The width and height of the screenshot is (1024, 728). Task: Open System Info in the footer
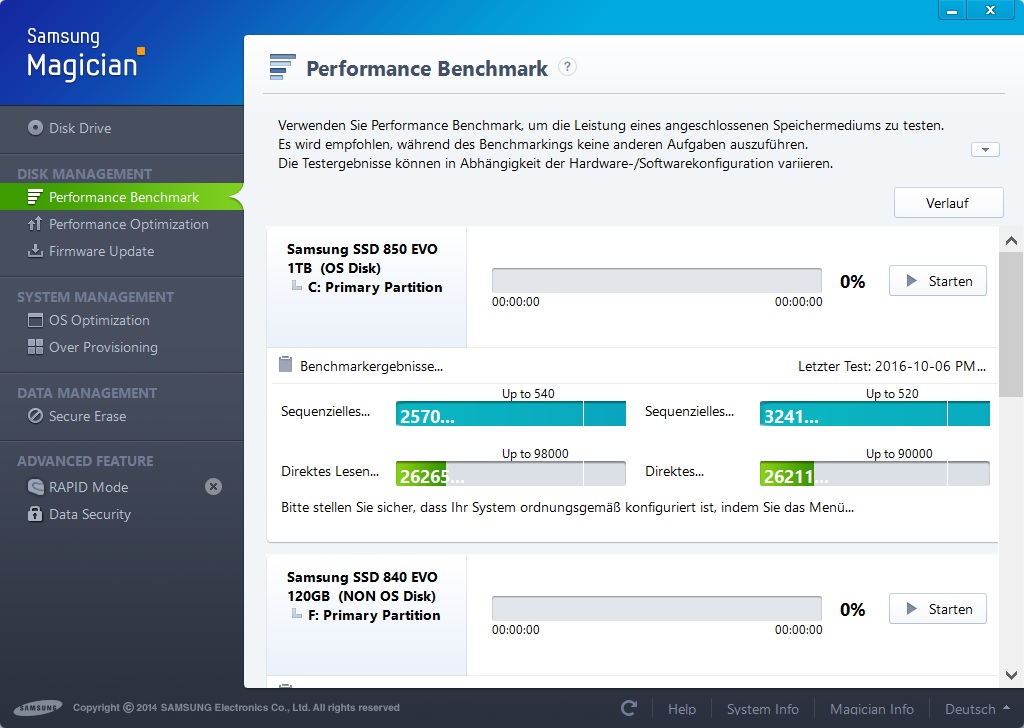click(763, 709)
